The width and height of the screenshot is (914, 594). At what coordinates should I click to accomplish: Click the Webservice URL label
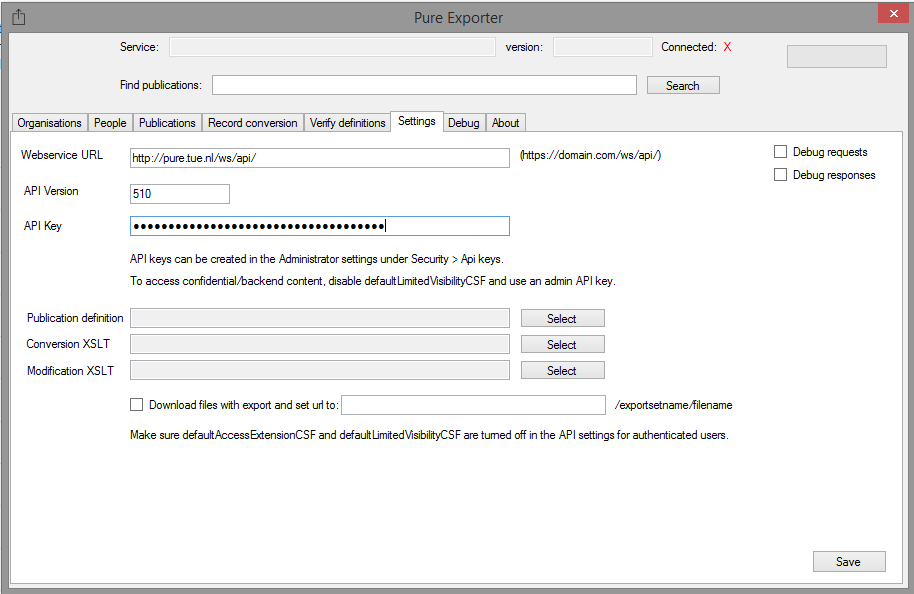tap(62, 155)
